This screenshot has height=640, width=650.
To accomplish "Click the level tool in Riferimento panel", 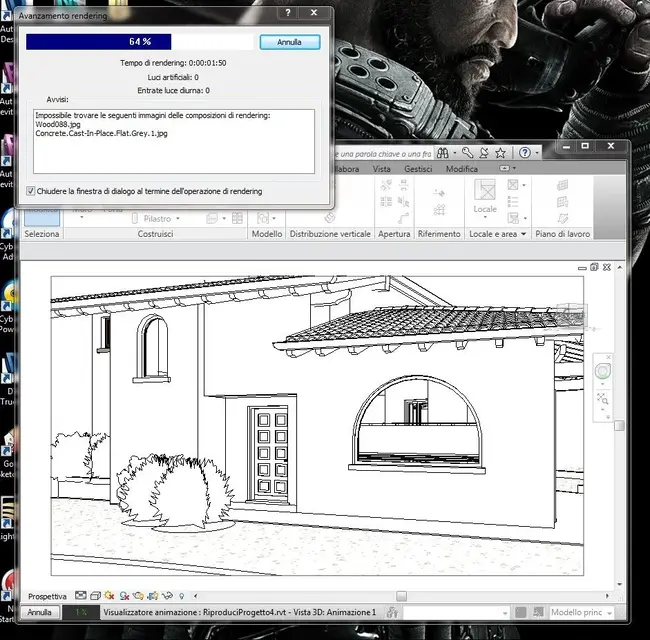I will click(x=439, y=193).
